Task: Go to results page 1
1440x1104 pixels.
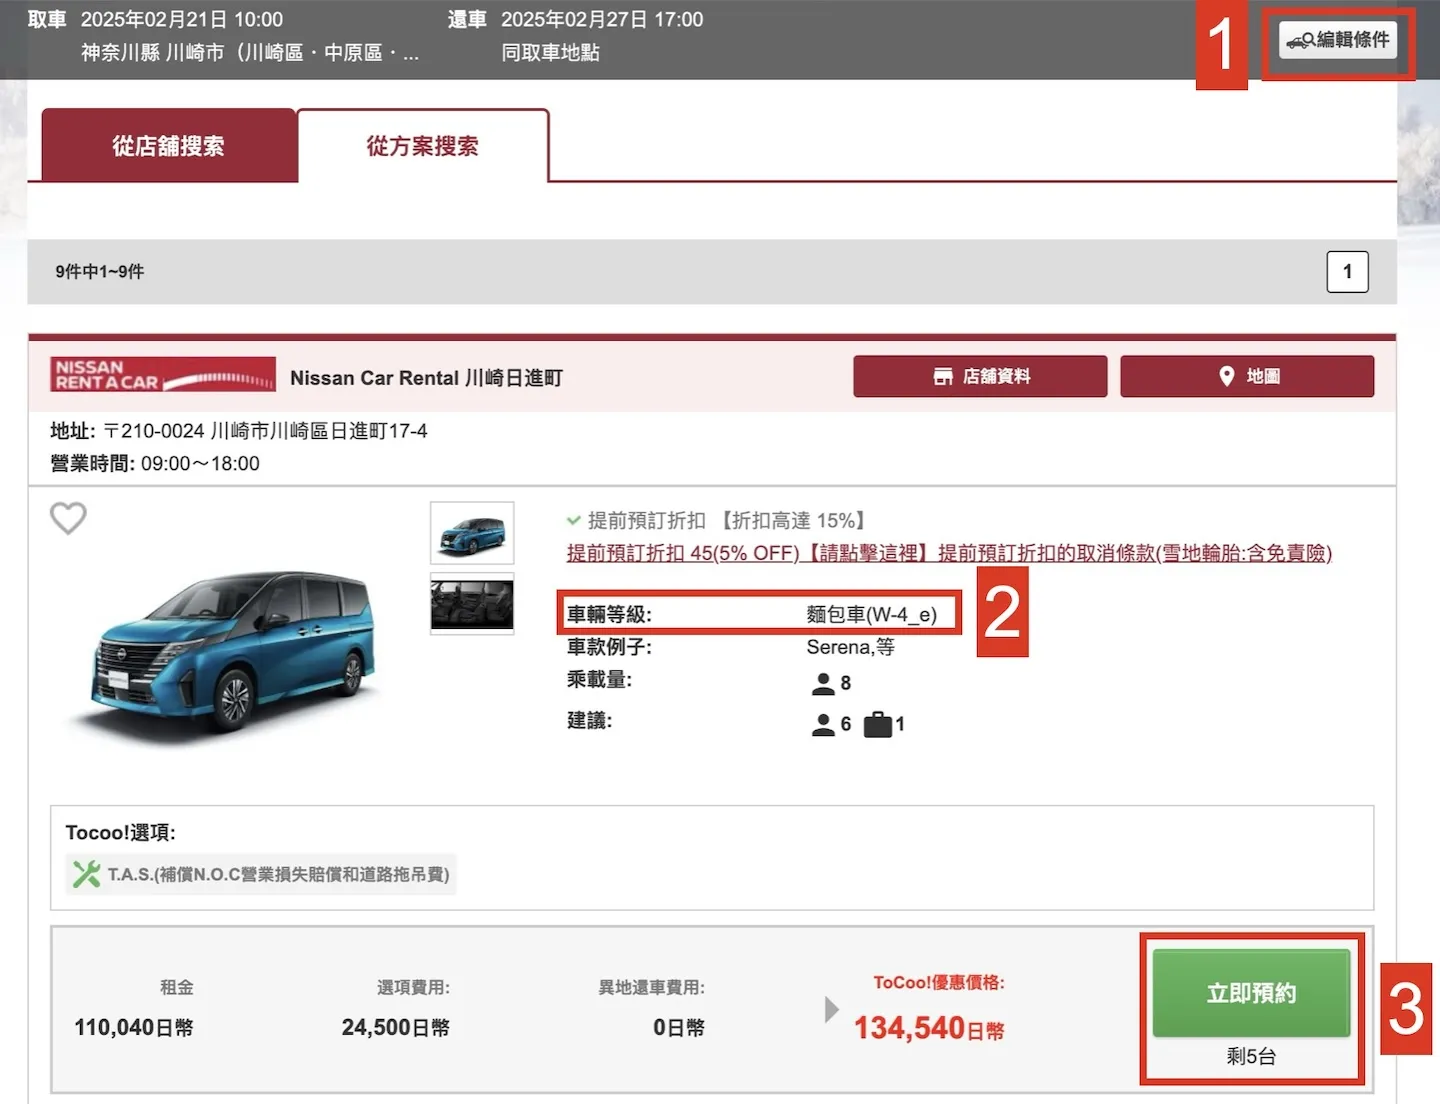Action: (x=1347, y=272)
